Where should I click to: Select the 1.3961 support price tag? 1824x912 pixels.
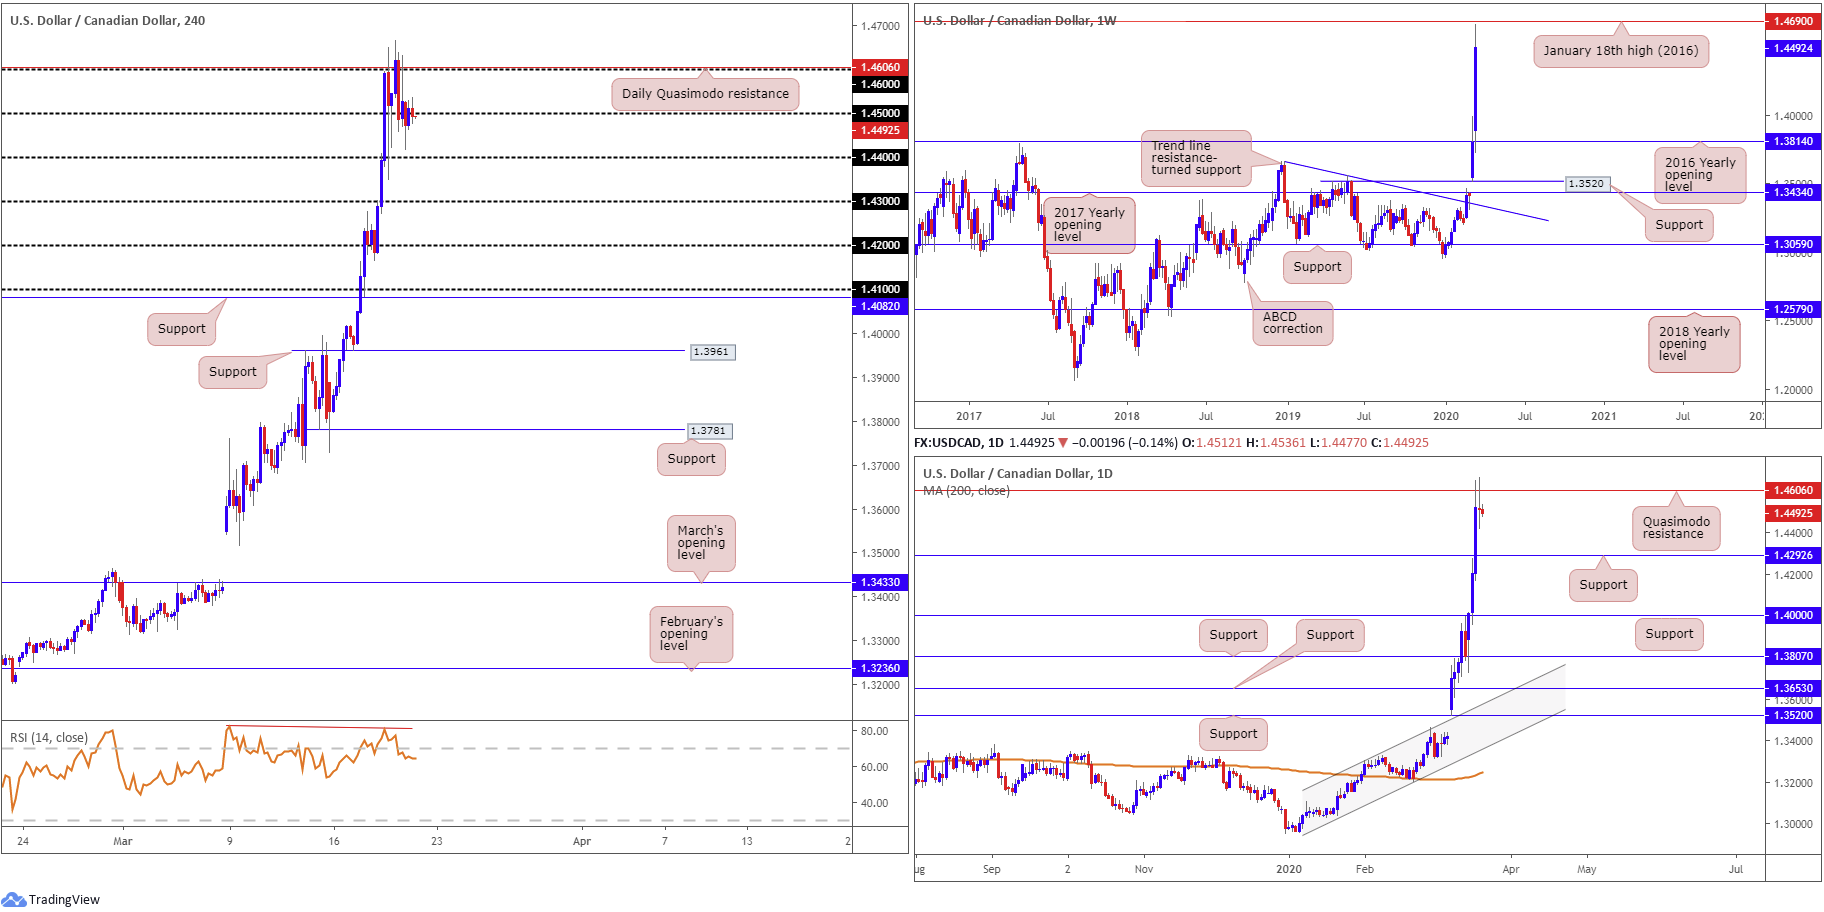[712, 352]
